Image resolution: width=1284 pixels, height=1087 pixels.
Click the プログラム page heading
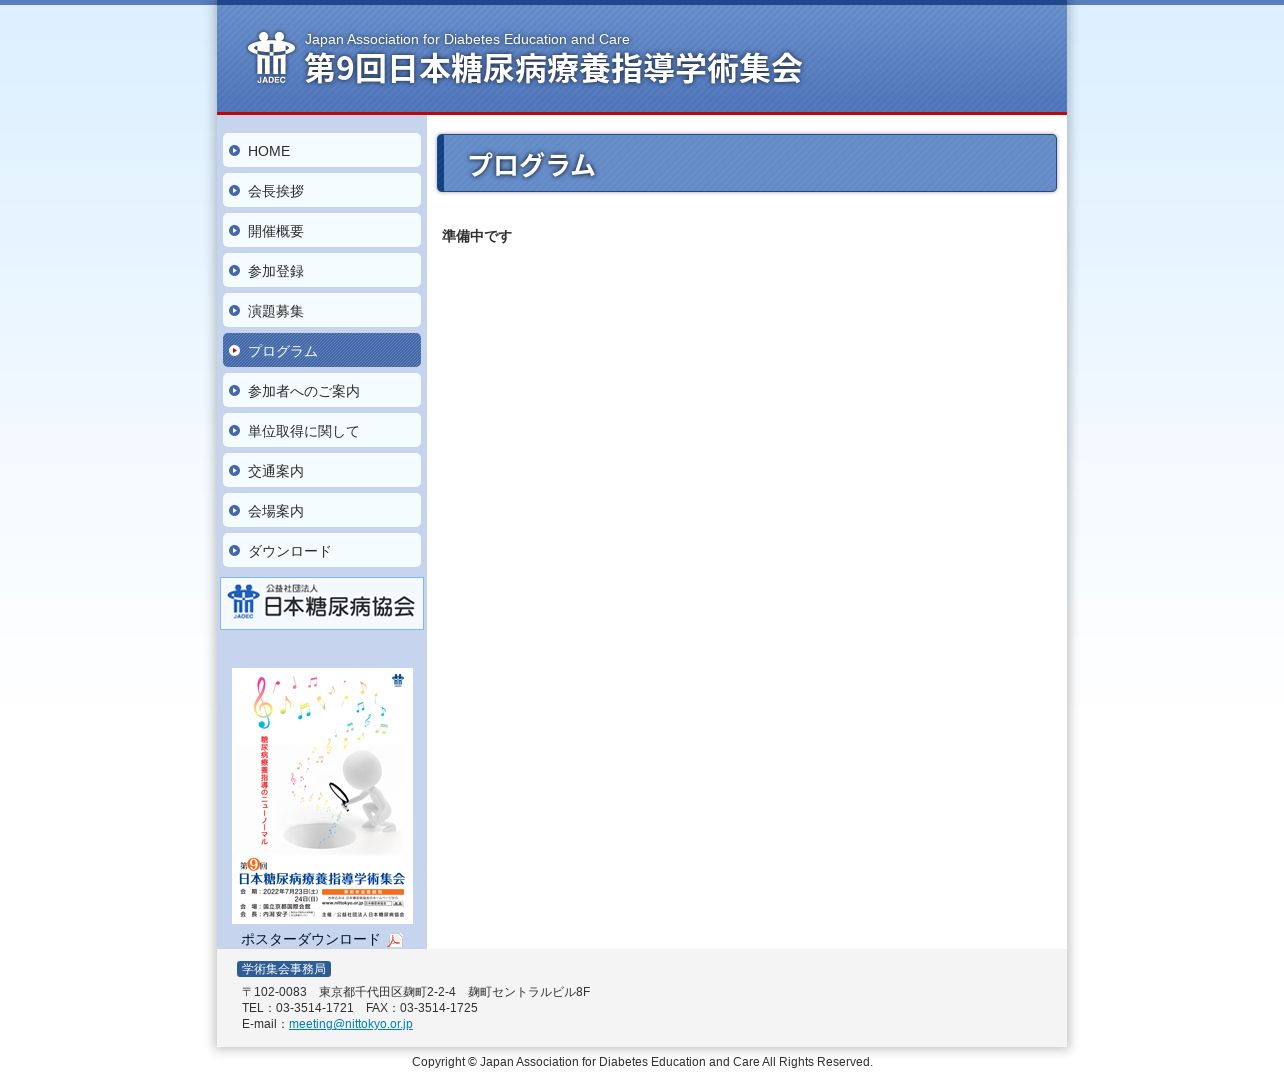pyautogui.click(x=531, y=165)
